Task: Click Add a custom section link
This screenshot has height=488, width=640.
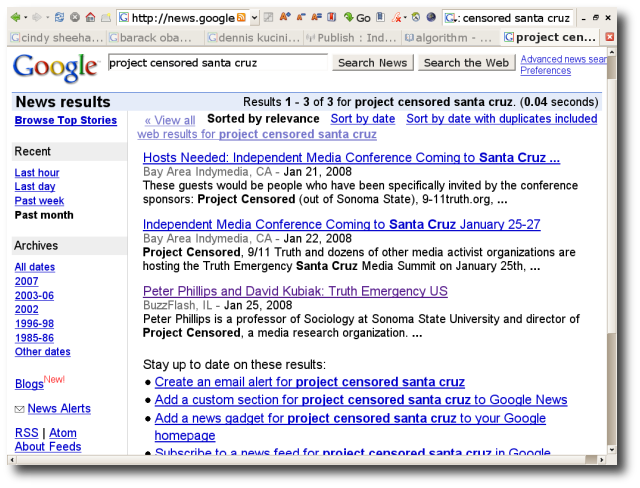Action: [x=361, y=400]
